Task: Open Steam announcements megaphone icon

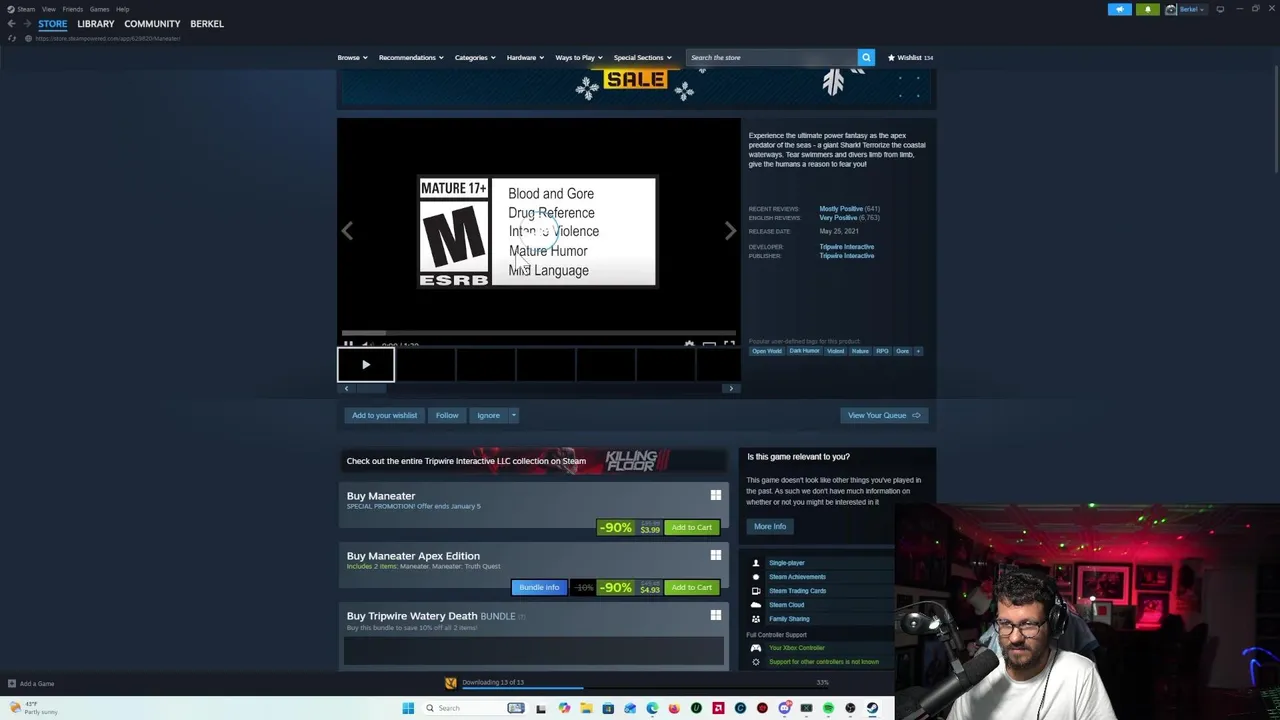Action: 1120,9
